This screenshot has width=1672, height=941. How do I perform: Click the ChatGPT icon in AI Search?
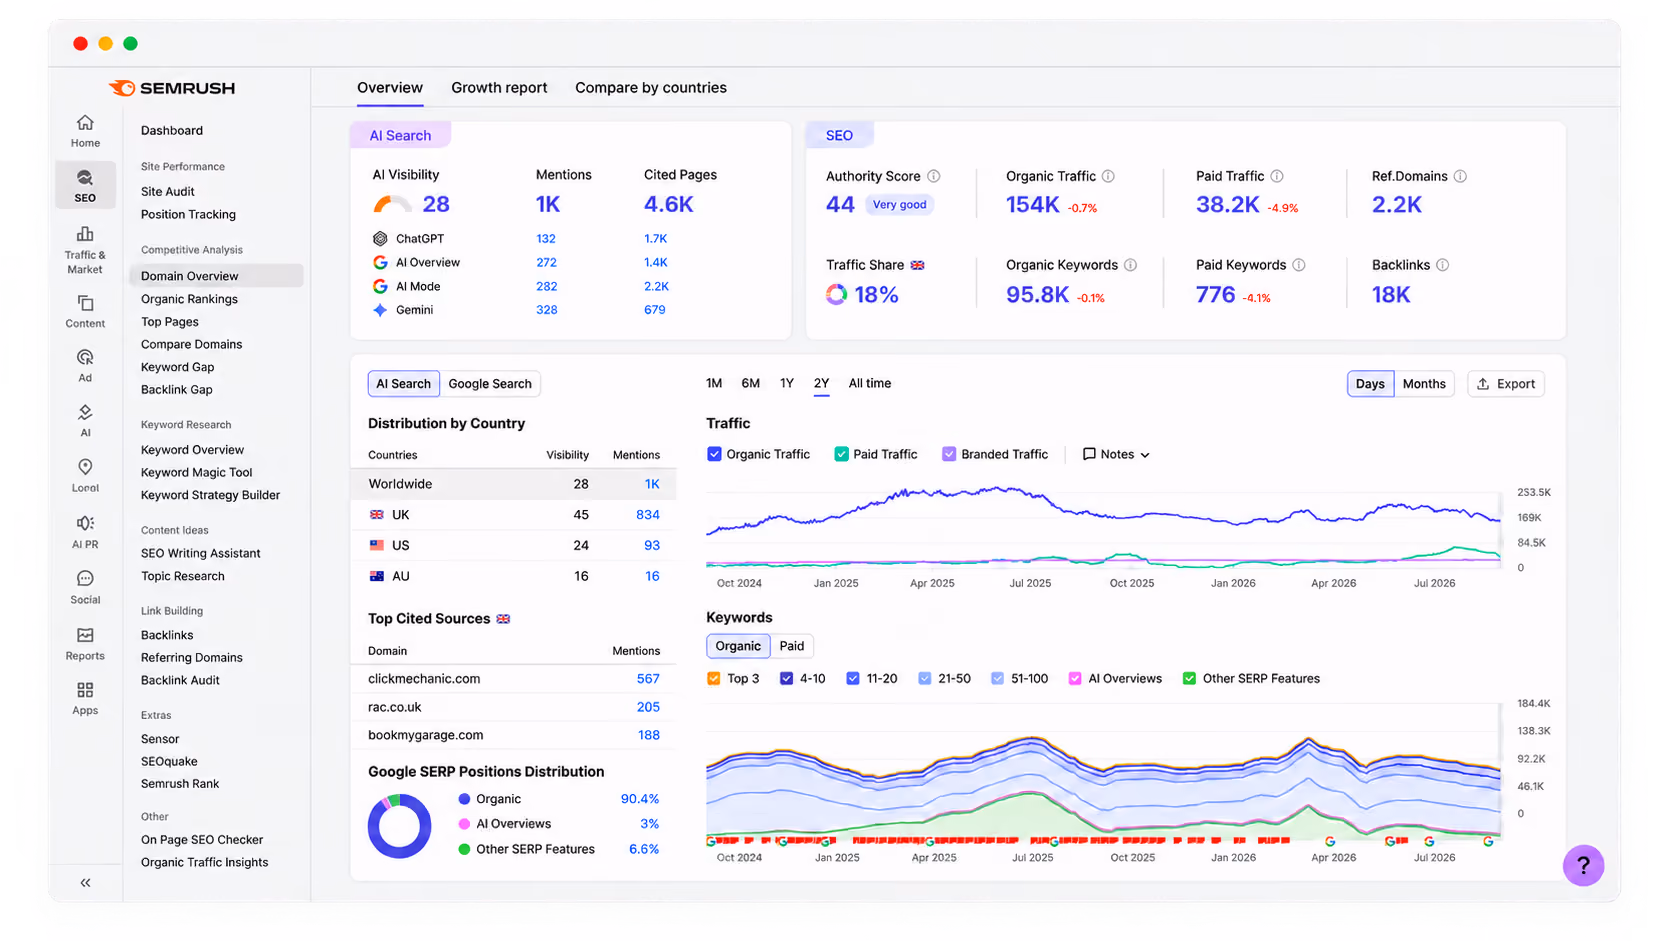click(380, 239)
